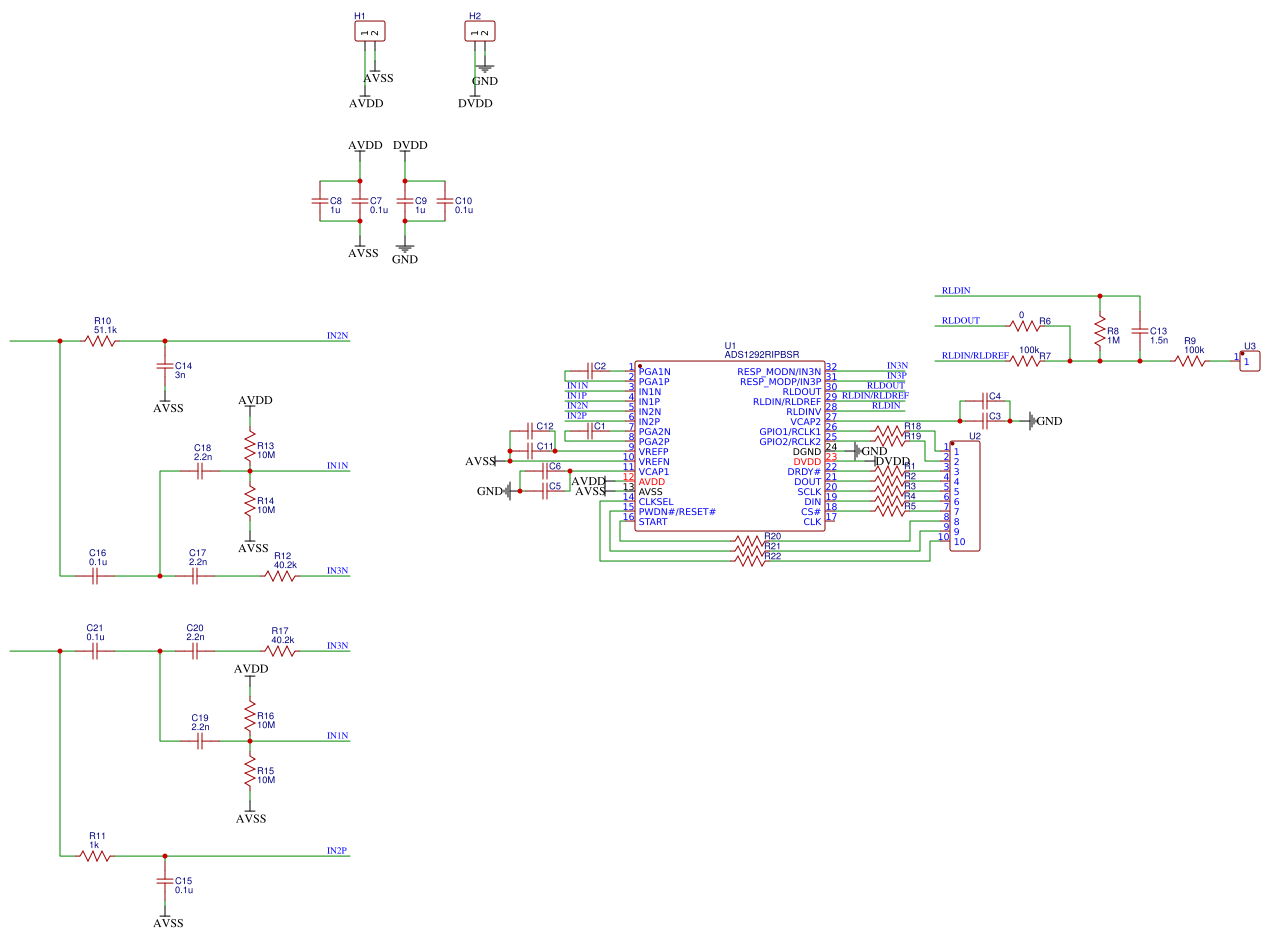Viewport: 1270px width, 939px height.
Task: Click capacitor C15 0.1u symbol
Action: click(x=165, y=881)
